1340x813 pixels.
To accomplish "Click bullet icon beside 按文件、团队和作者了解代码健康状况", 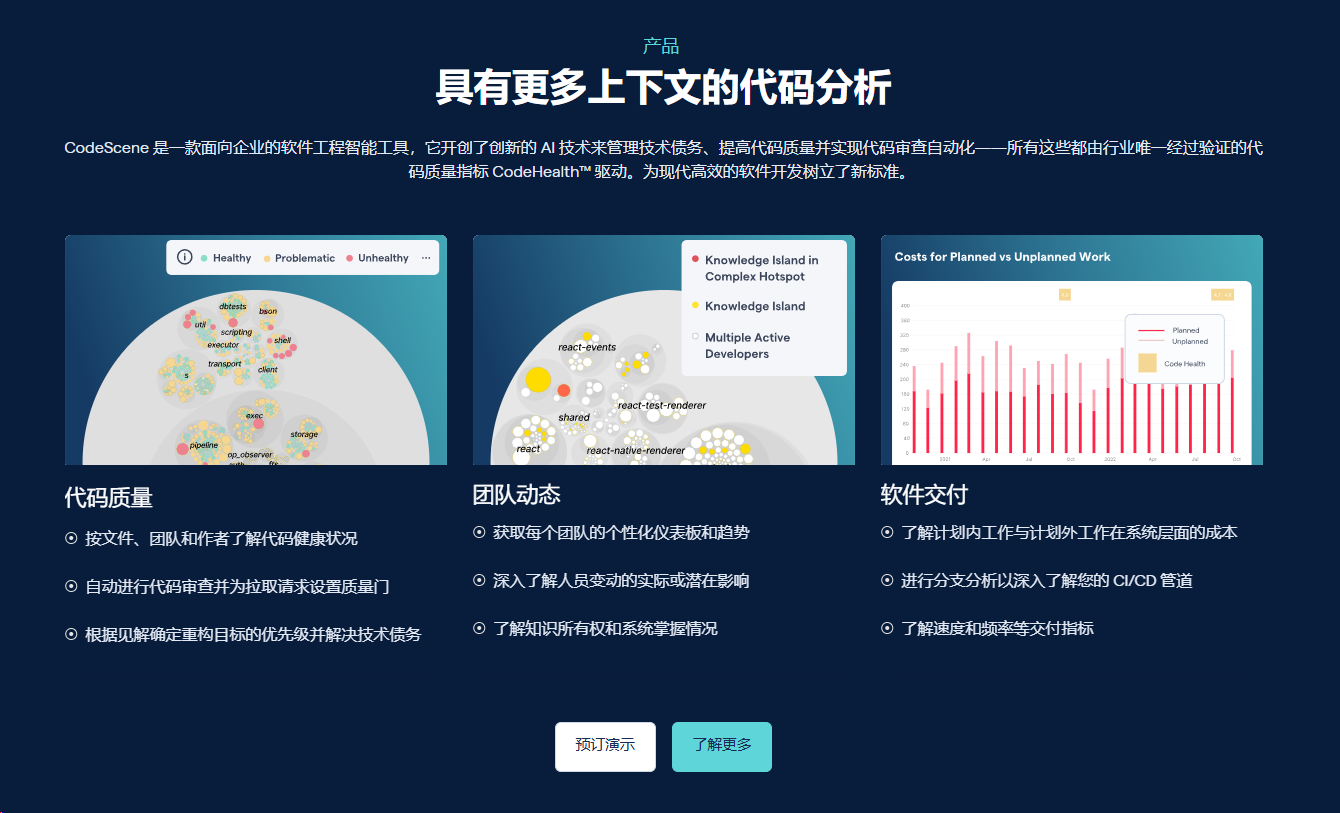I will 71,538.
